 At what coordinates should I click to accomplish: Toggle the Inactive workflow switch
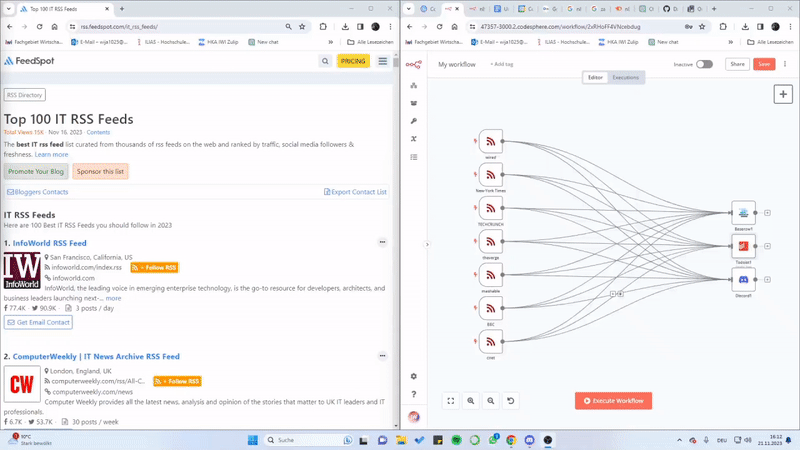tap(704, 64)
